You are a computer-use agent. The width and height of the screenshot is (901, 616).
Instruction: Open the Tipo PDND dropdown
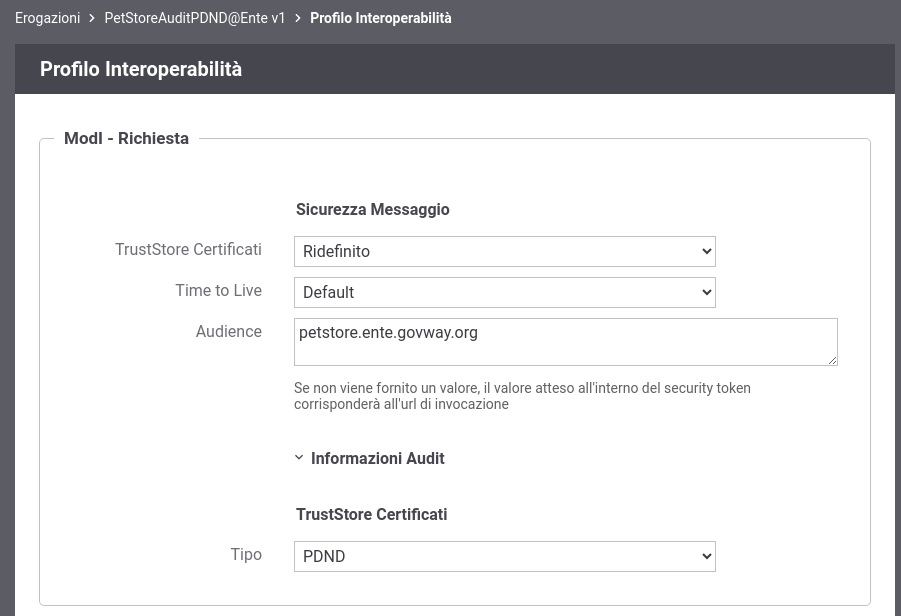(505, 556)
